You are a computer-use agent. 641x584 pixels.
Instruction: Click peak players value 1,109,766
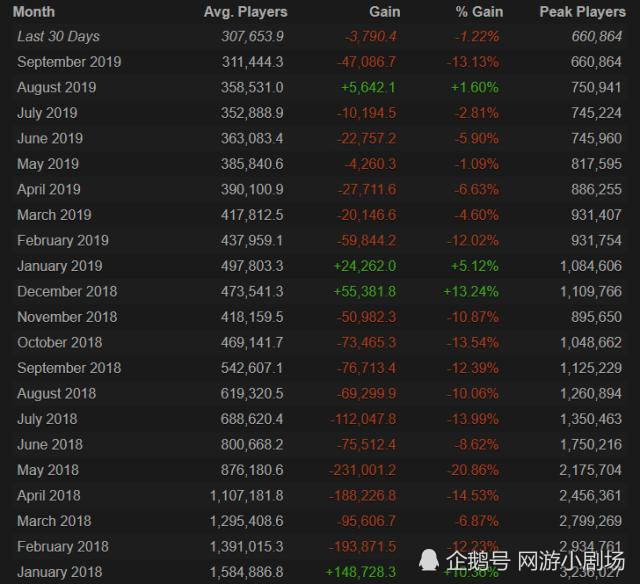tap(591, 291)
